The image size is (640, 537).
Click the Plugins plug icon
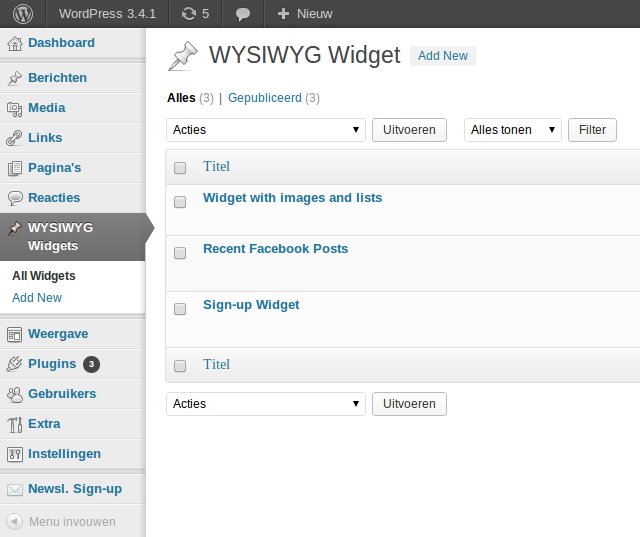(x=15, y=364)
